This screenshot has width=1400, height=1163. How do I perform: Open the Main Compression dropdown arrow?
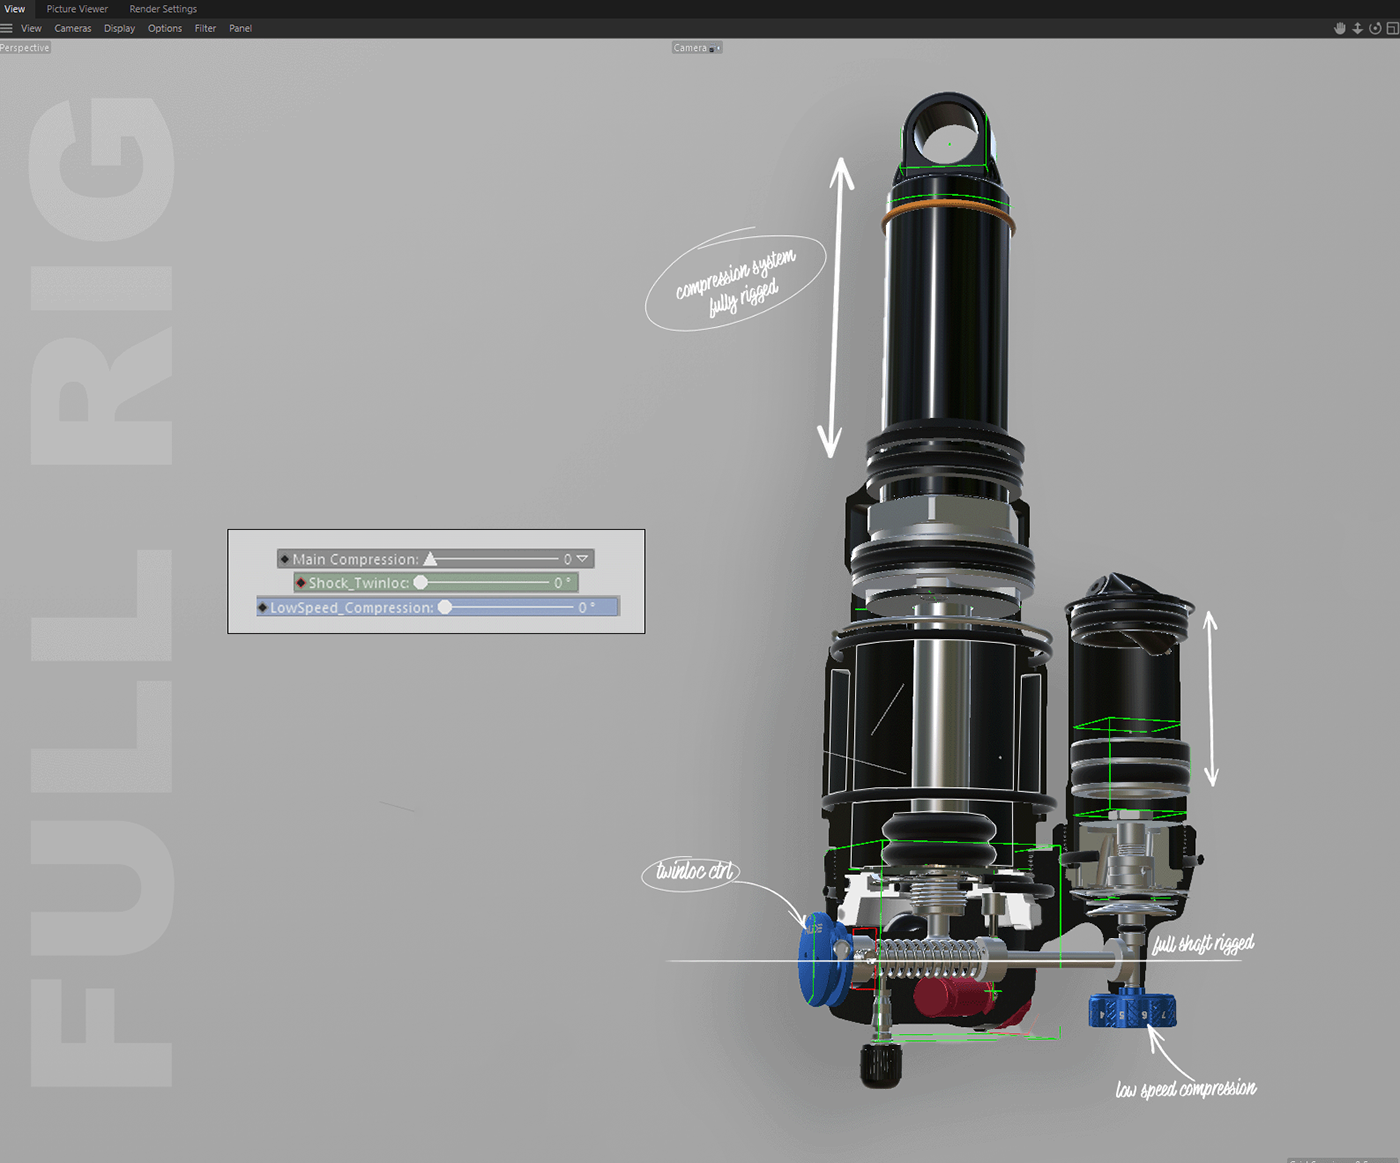(x=582, y=559)
